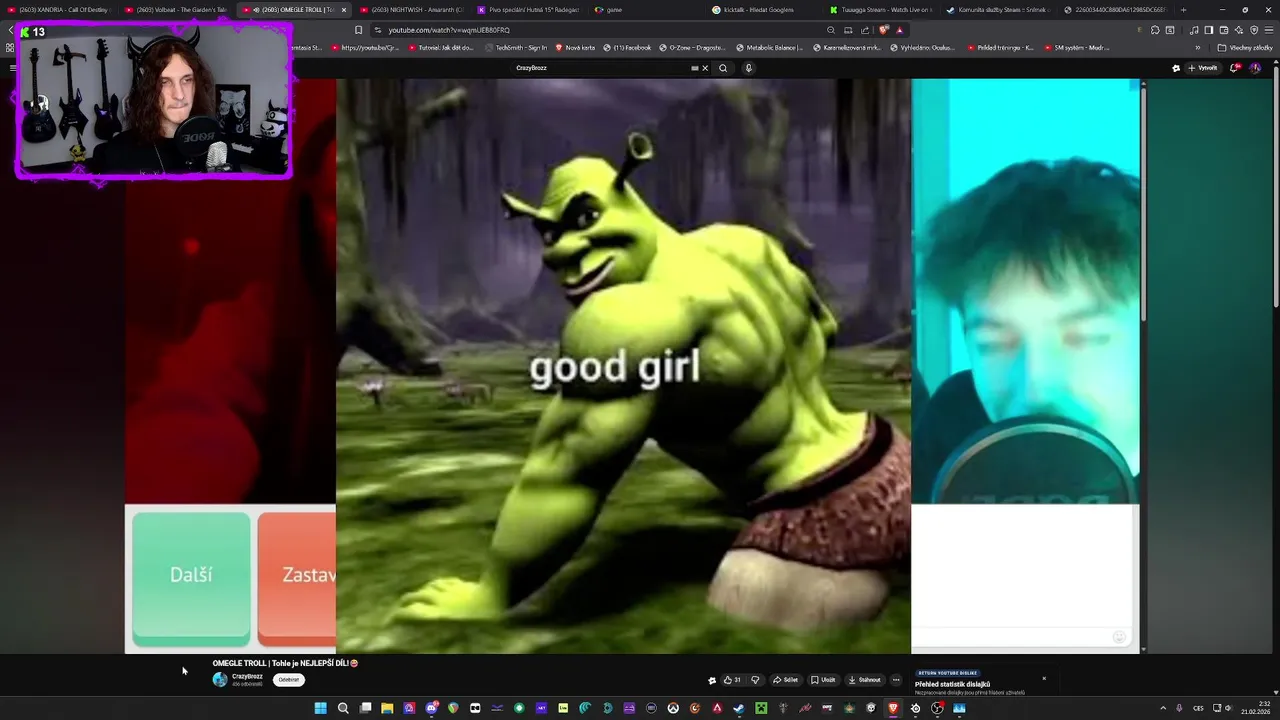The height and width of the screenshot is (720, 1280).
Task: Switch to the Komunita služby Steam tab
Action: click(997, 10)
